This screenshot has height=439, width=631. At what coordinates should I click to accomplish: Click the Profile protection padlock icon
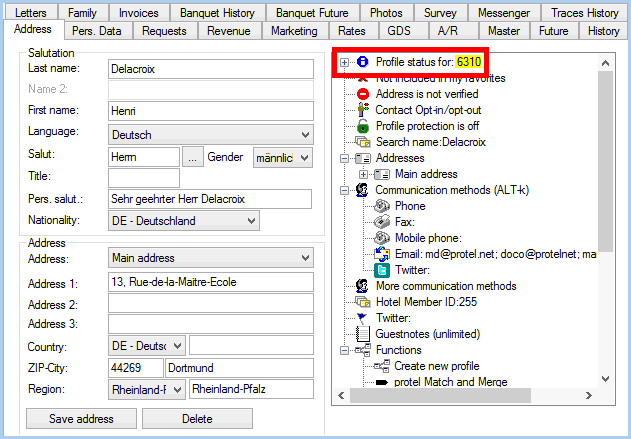362,126
